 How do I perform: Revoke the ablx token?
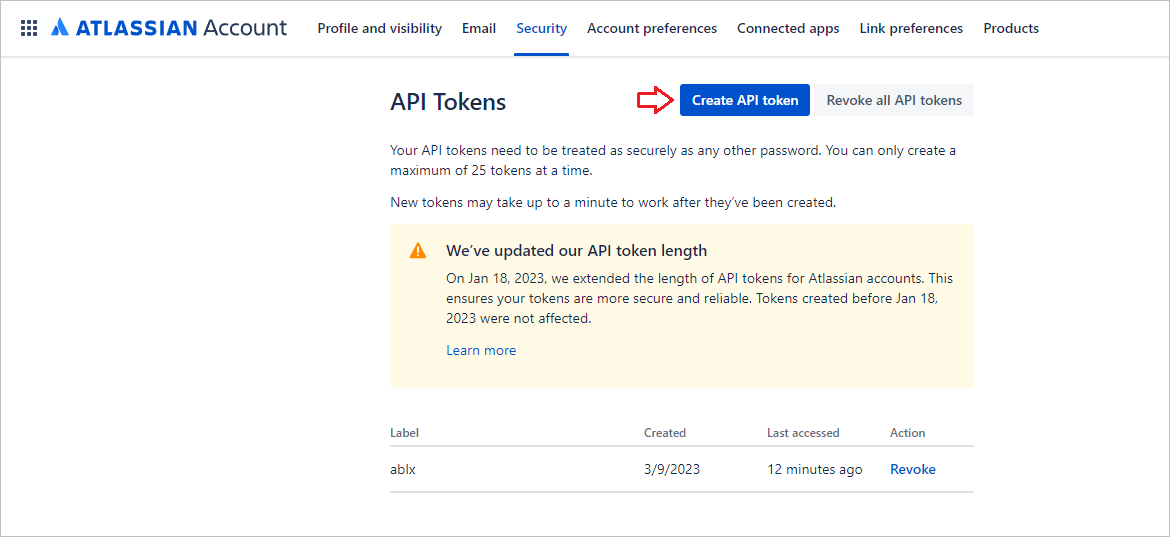913,469
